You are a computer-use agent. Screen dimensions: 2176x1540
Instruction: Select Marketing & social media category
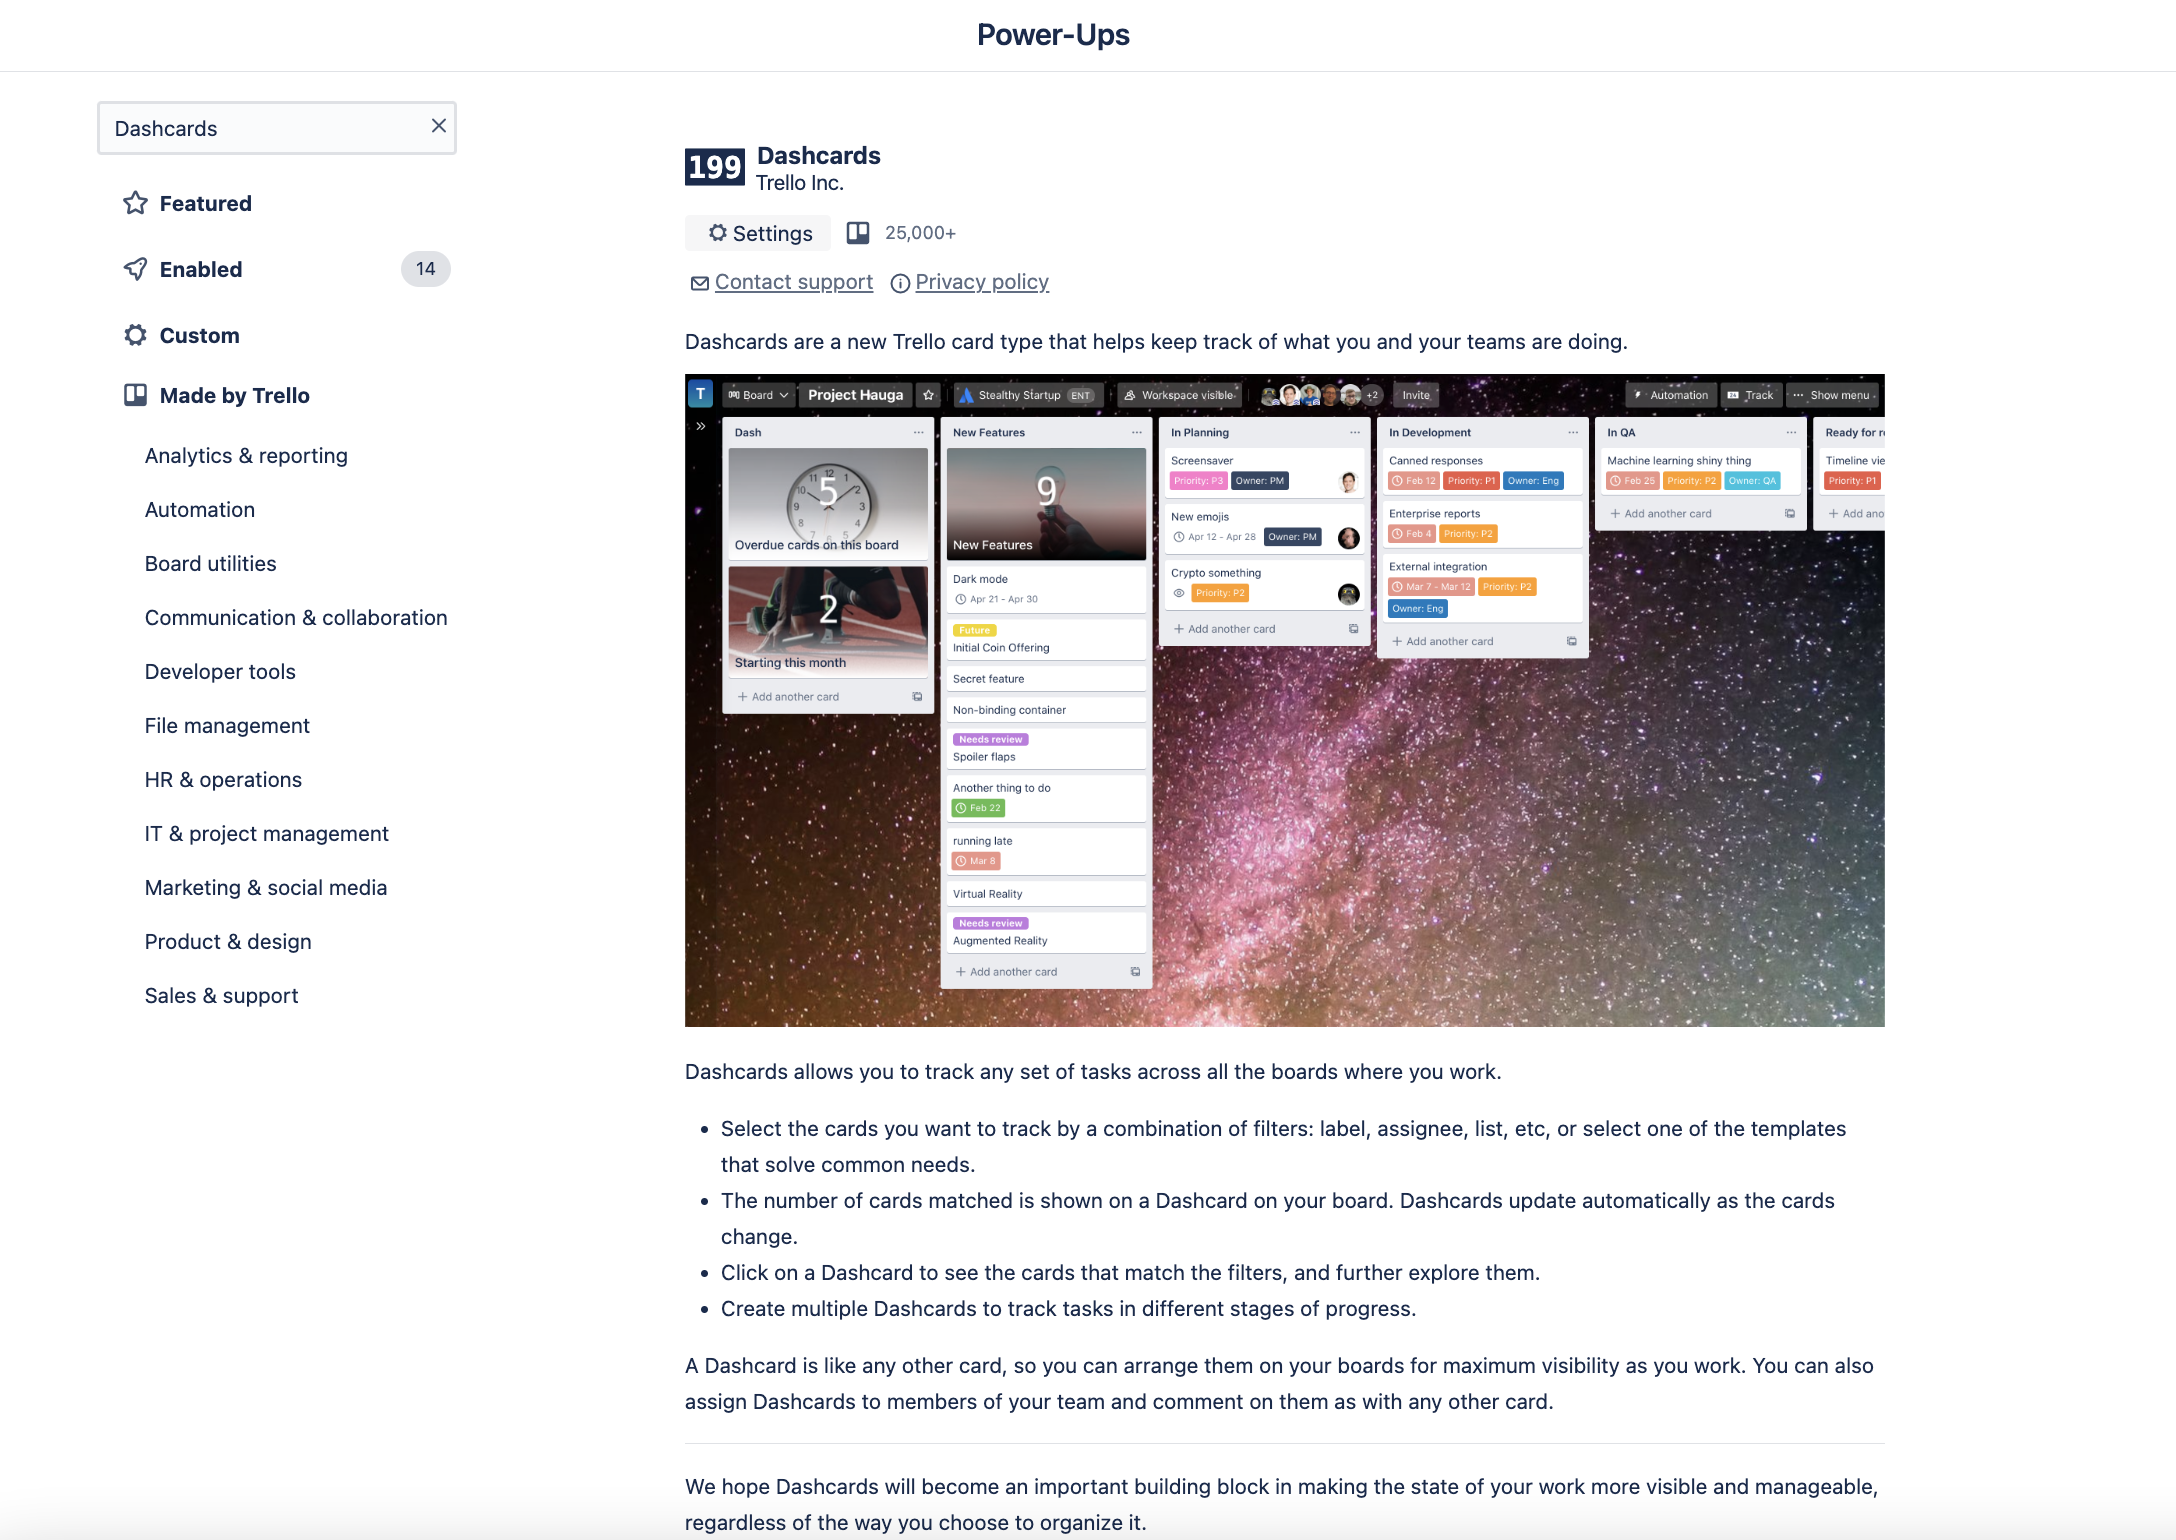click(x=265, y=888)
